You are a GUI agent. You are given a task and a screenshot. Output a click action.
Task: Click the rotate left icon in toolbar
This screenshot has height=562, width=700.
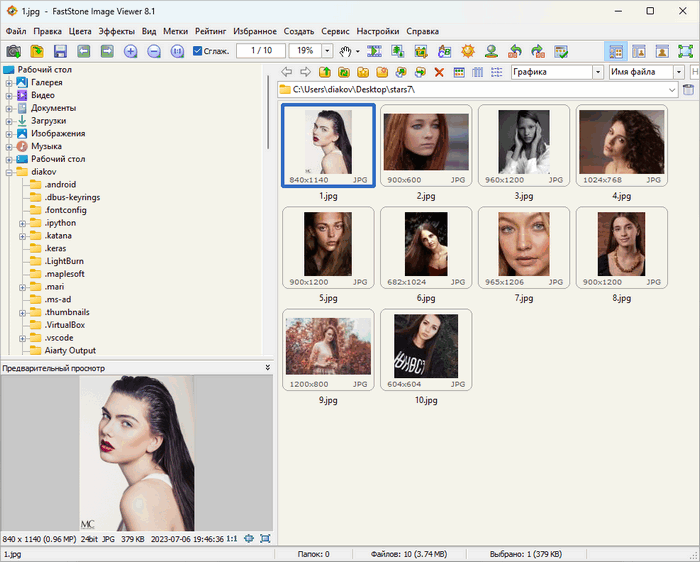point(515,51)
